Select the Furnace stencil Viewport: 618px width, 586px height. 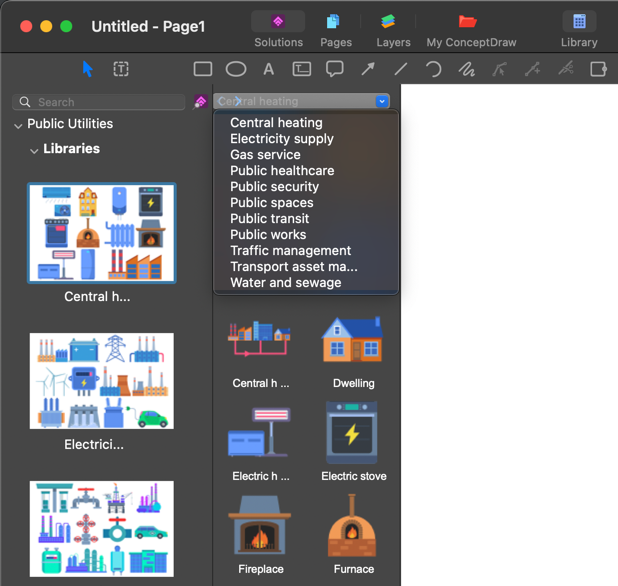[x=352, y=525]
